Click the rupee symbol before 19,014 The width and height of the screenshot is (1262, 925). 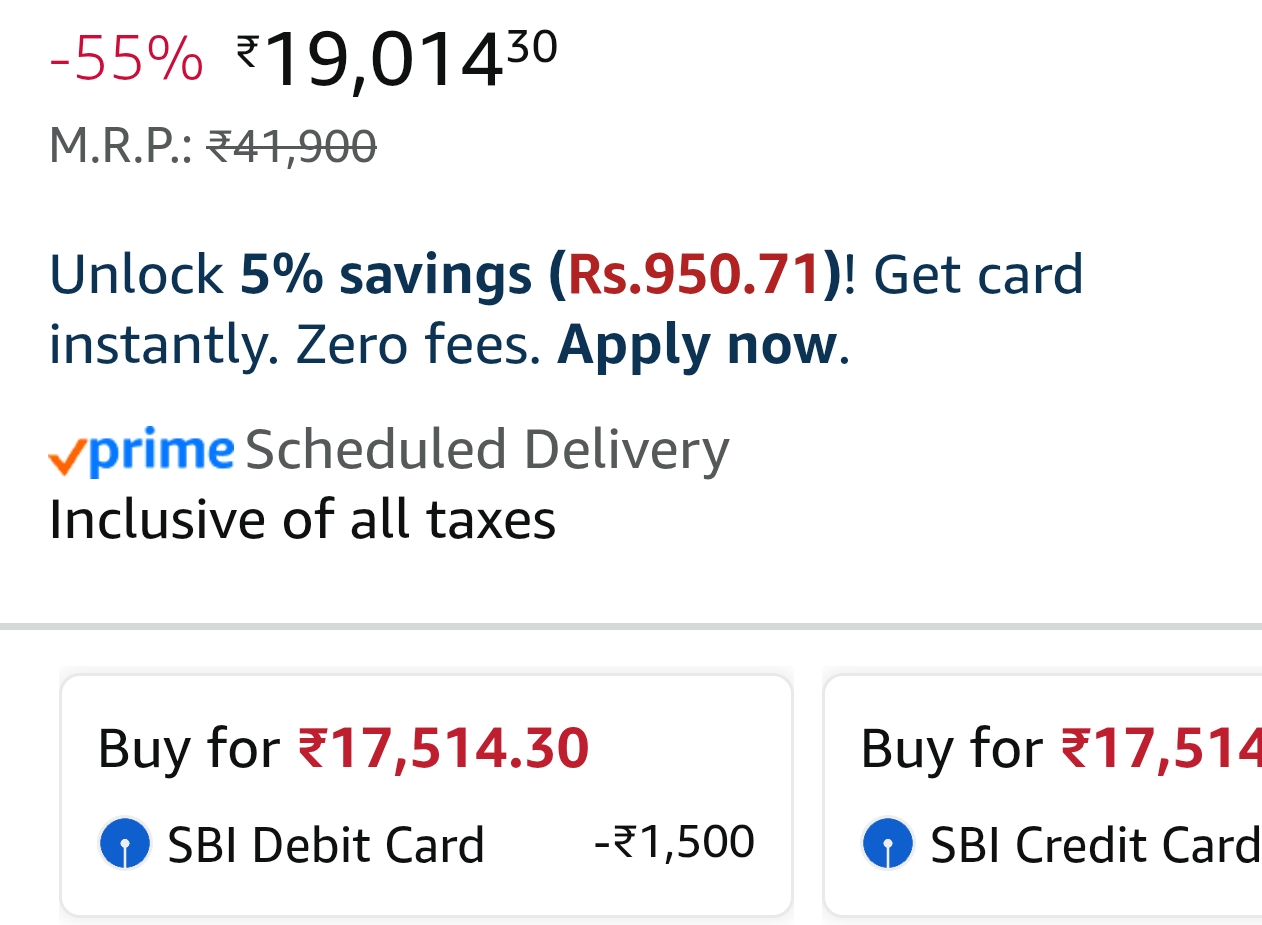point(247,49)
